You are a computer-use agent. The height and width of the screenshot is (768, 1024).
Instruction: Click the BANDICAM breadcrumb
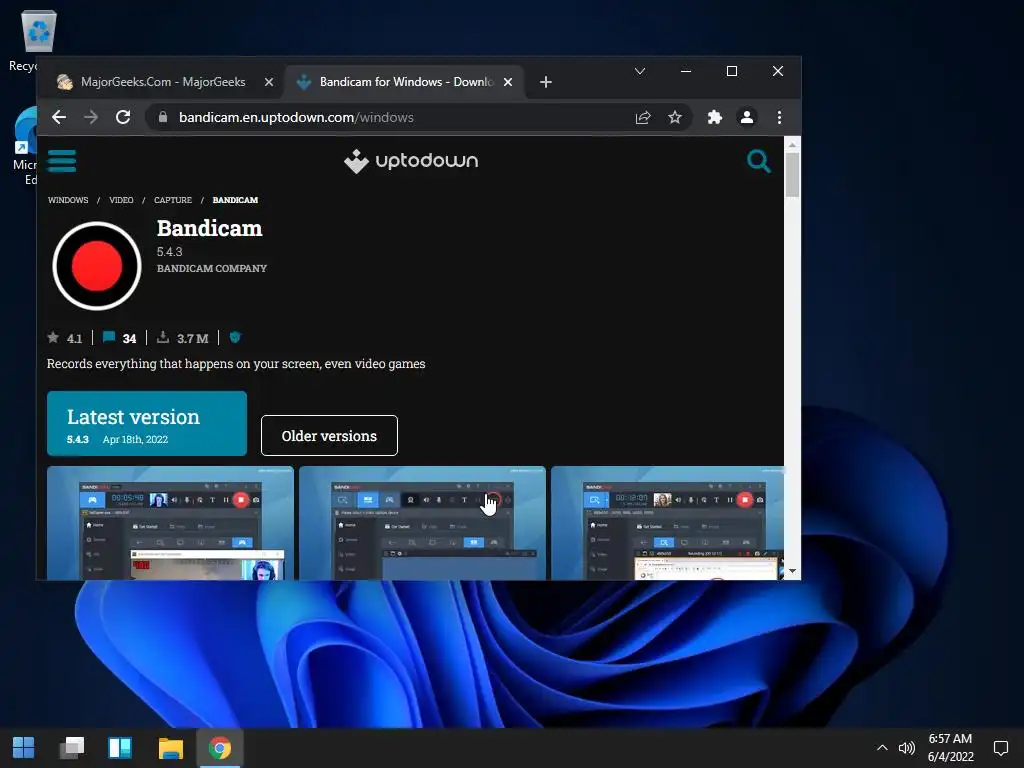click(235, 200)
